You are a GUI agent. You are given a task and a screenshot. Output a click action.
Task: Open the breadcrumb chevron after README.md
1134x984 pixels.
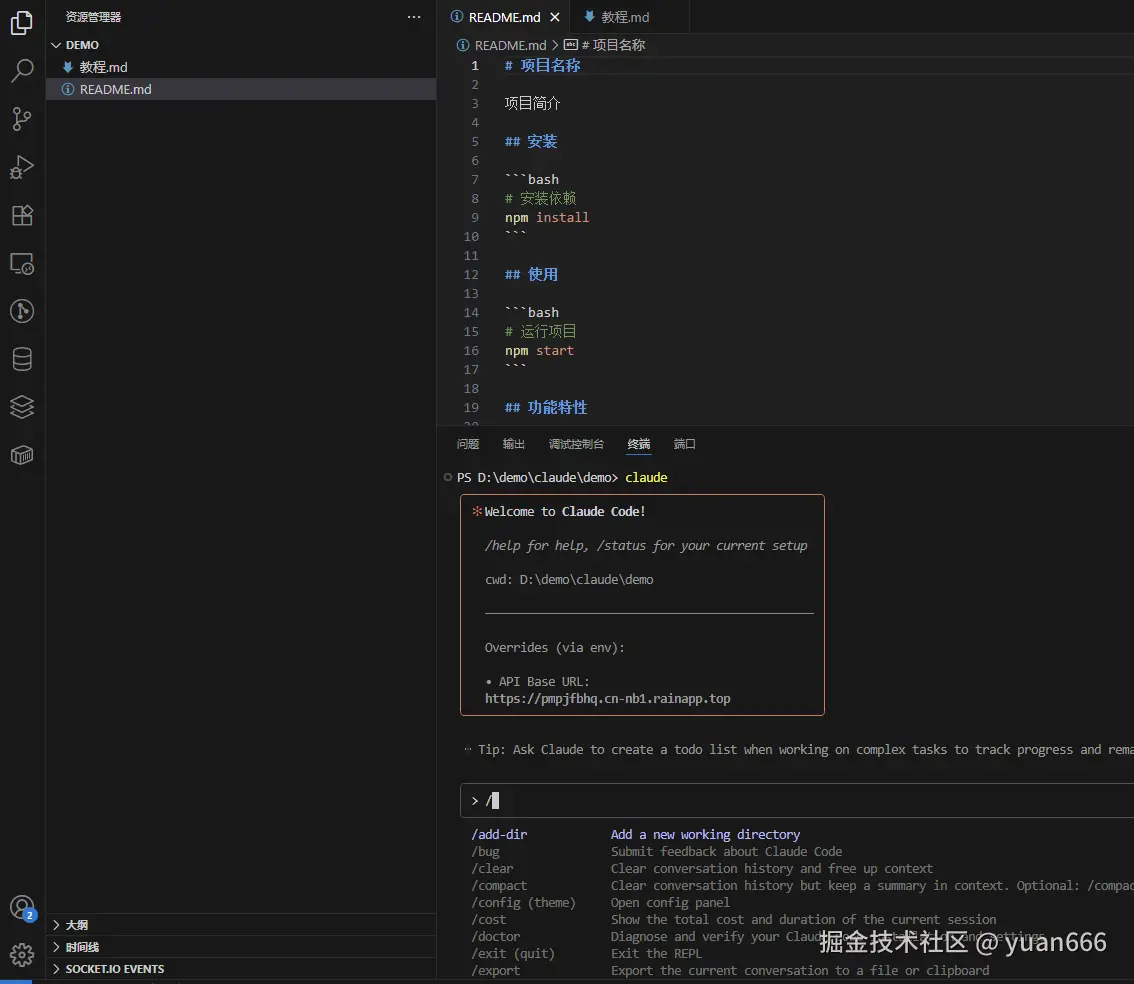point(555,45)
